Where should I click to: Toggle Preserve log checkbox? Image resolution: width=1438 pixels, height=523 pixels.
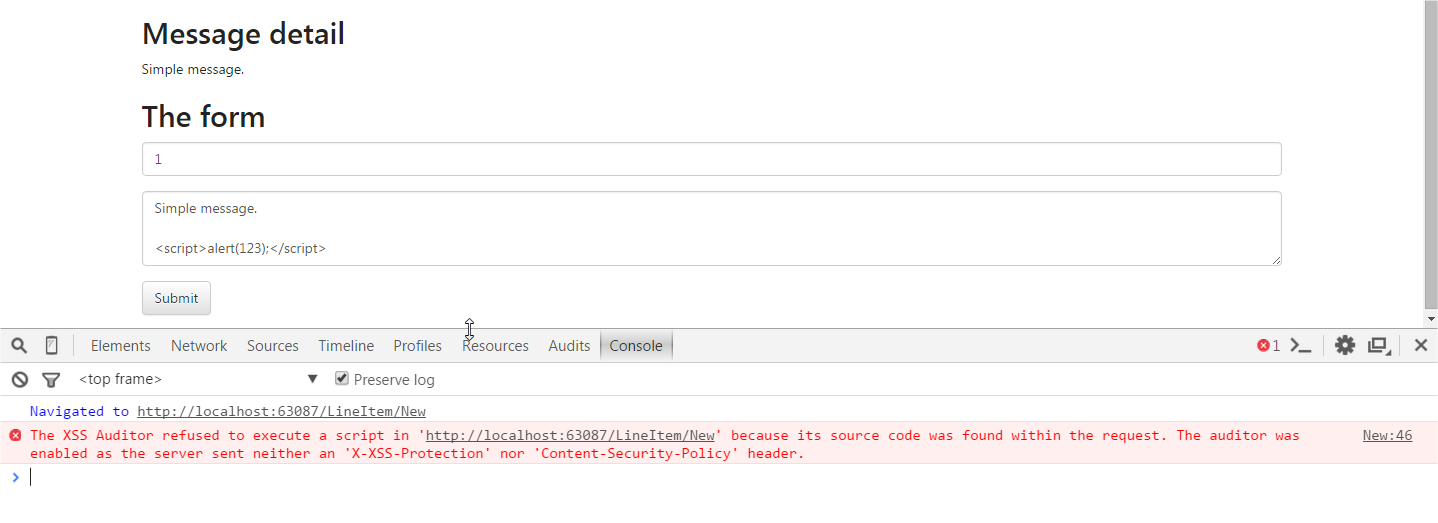click(342, 379)
